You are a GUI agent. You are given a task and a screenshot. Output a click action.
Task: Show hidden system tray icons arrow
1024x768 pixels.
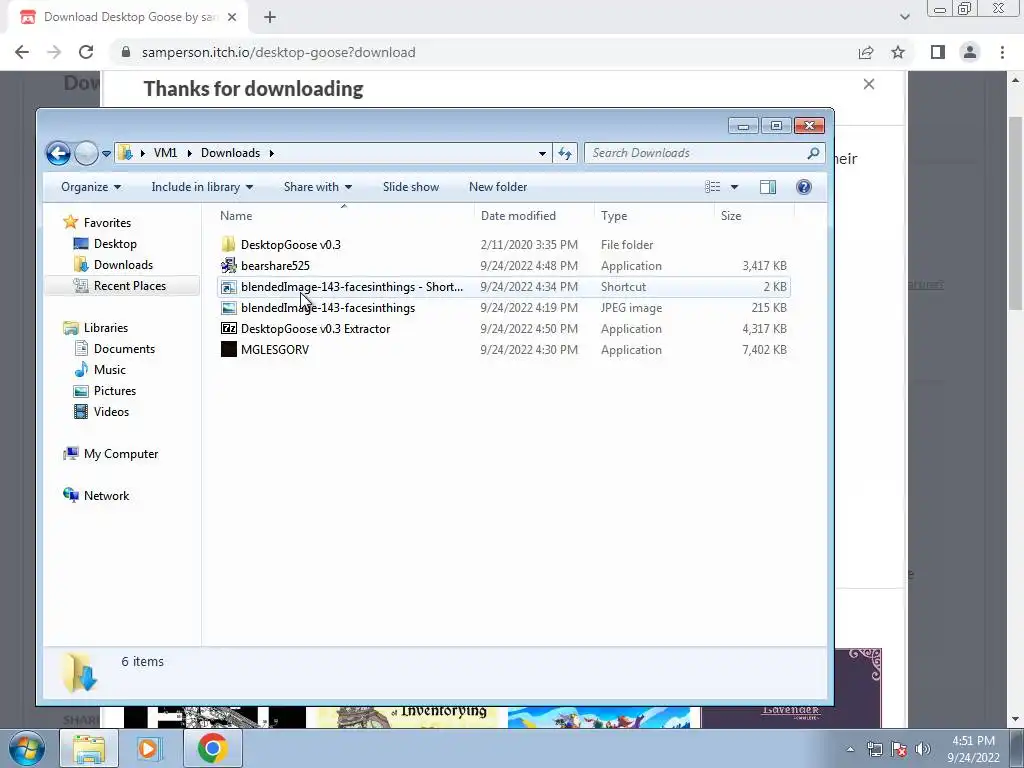(x=850, y=749)
